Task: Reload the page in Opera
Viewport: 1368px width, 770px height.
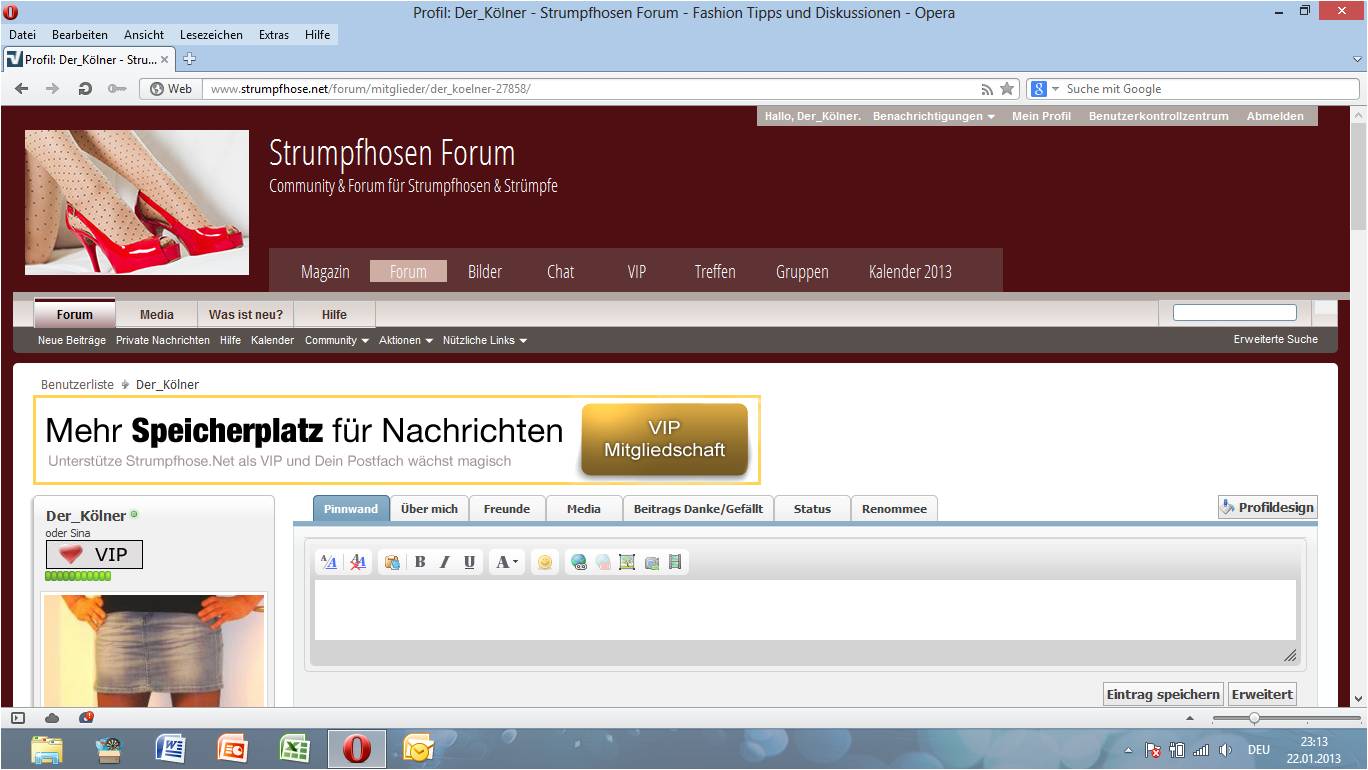Action: click(85, 88)
